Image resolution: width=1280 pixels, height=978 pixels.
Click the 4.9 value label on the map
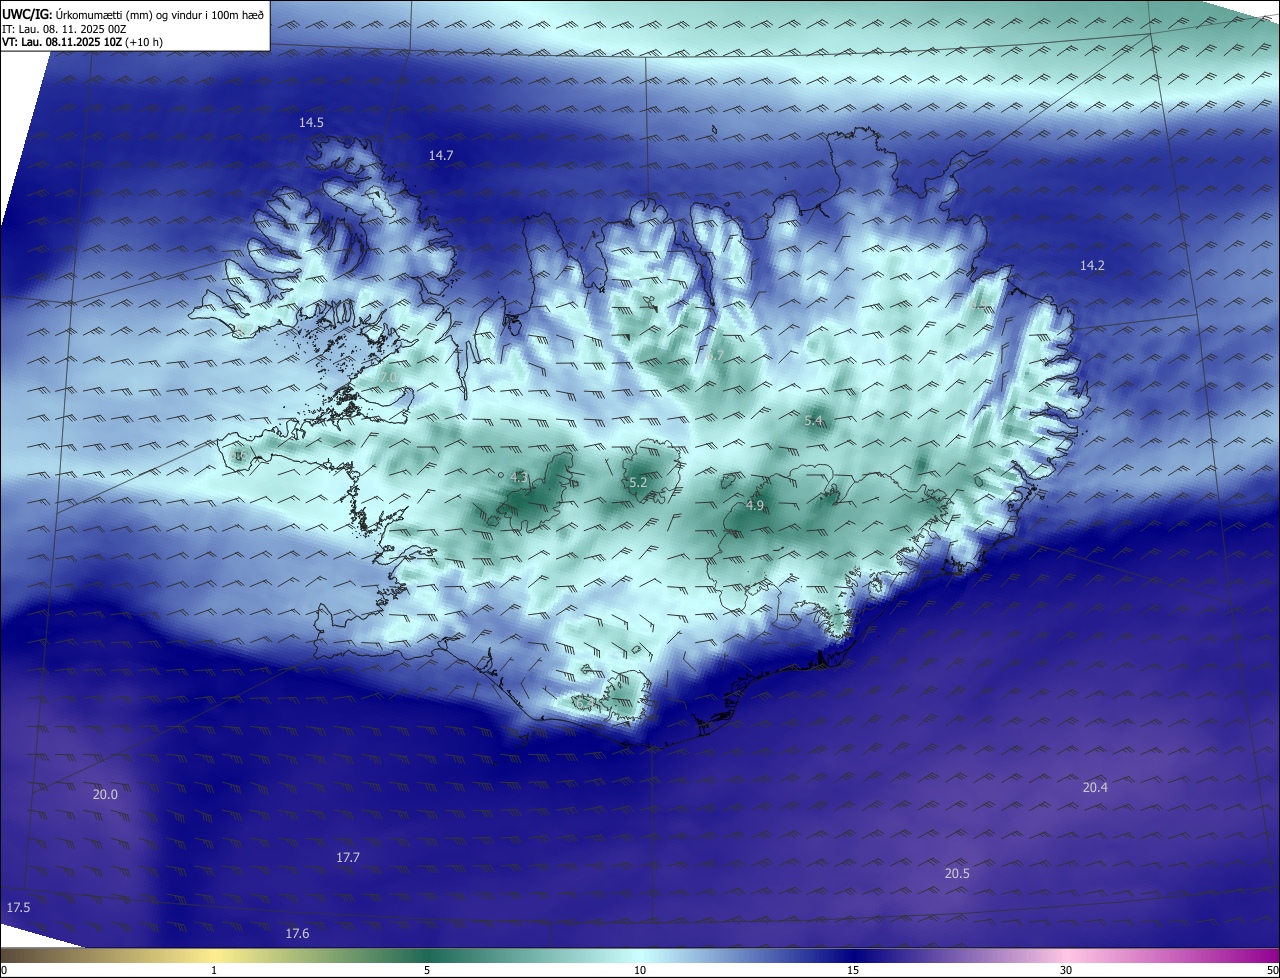click(x=755, y=506)
